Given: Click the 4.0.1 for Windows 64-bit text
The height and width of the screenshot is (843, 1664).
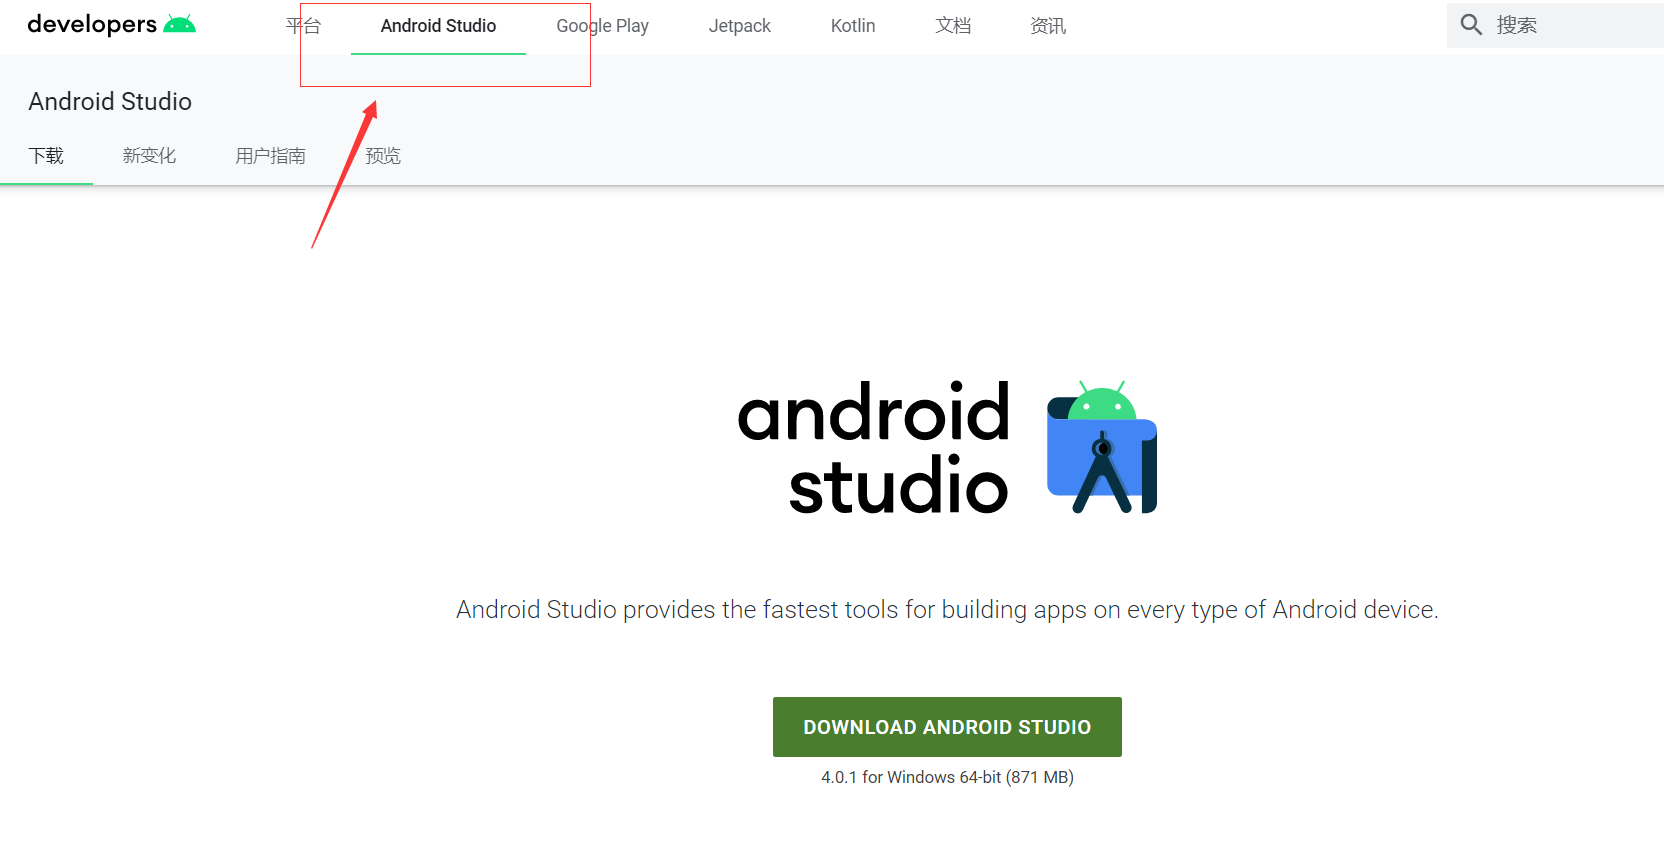Looking at the screenshot, I should (947, 777).
